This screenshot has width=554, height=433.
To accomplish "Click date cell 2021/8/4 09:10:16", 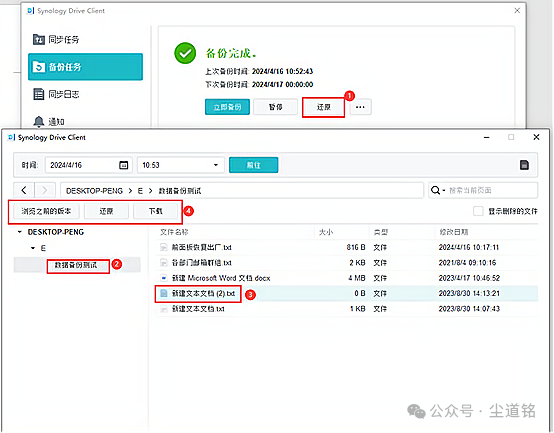I will [x=467, y=263].
